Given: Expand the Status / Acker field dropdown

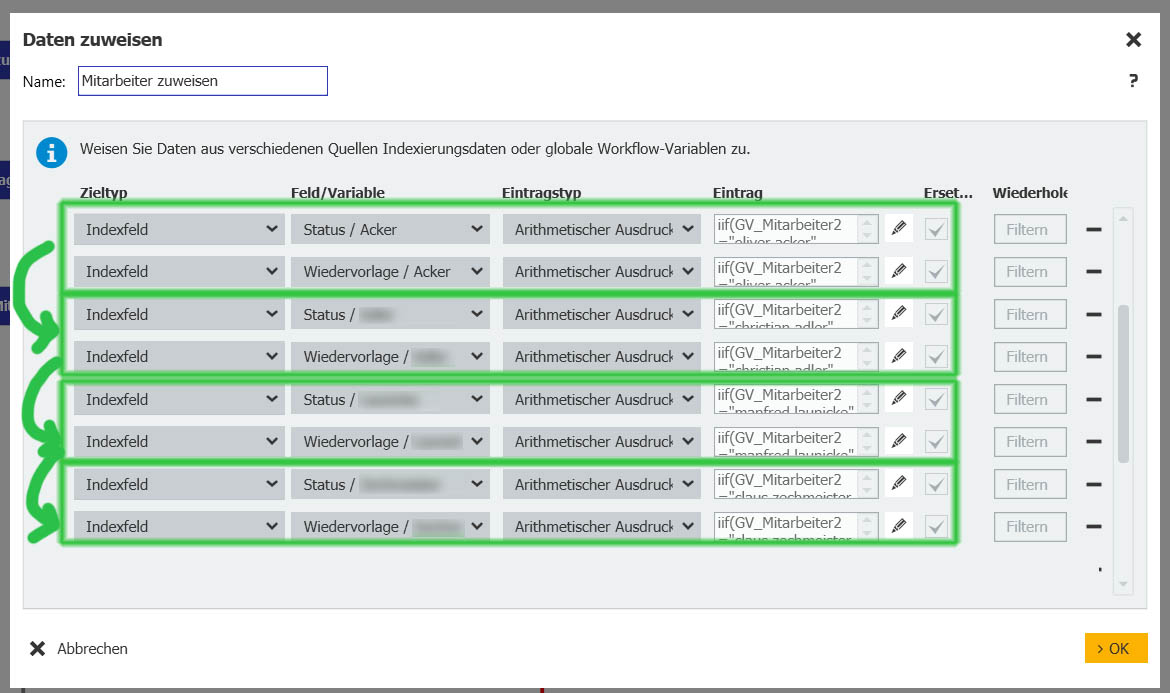Looking at the screenshot, I should (x=390, y=229).
